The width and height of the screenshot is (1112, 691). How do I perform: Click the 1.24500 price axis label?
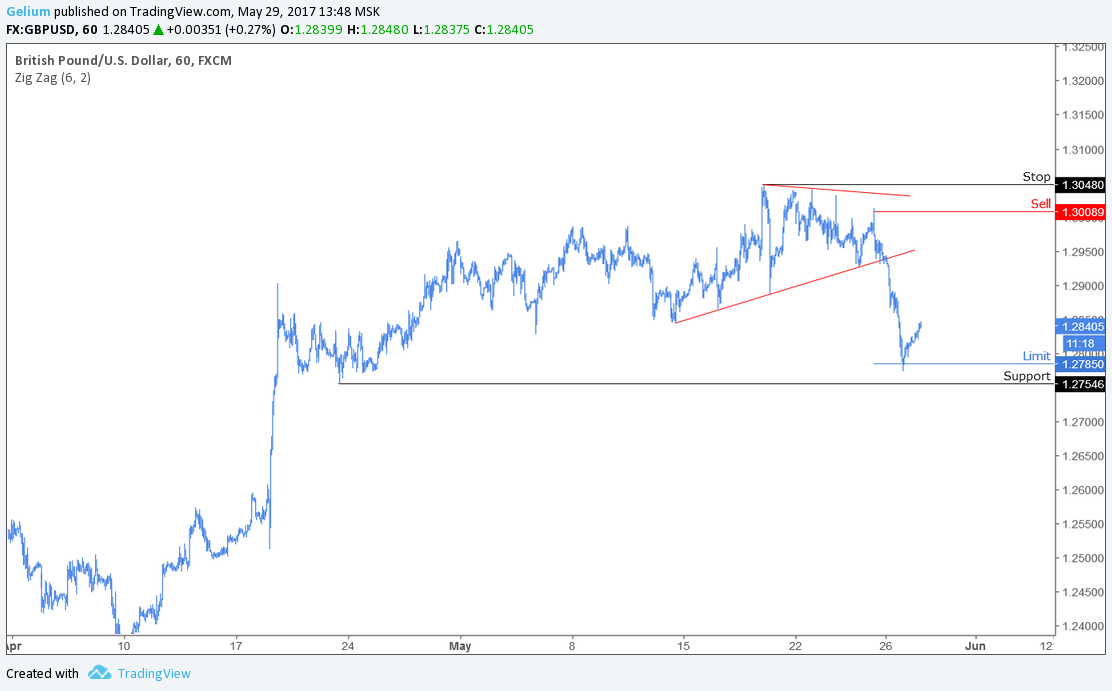[x=1083, y=592]
